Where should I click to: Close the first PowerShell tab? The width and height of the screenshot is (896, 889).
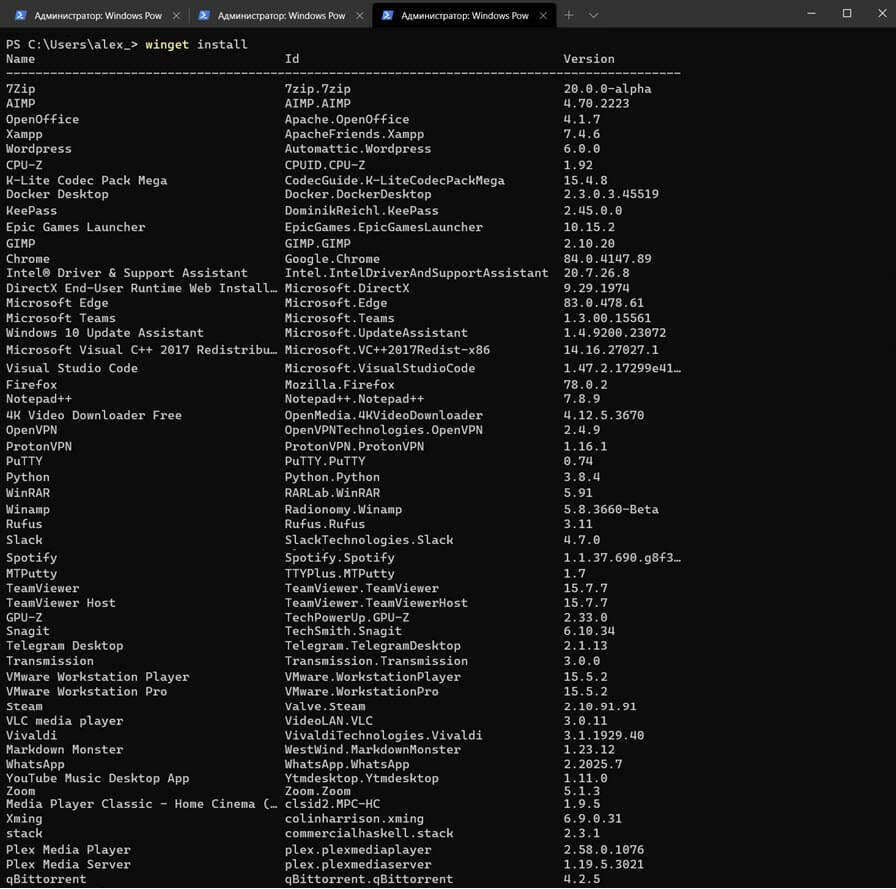pyautogui.click(x=176, y=16)
